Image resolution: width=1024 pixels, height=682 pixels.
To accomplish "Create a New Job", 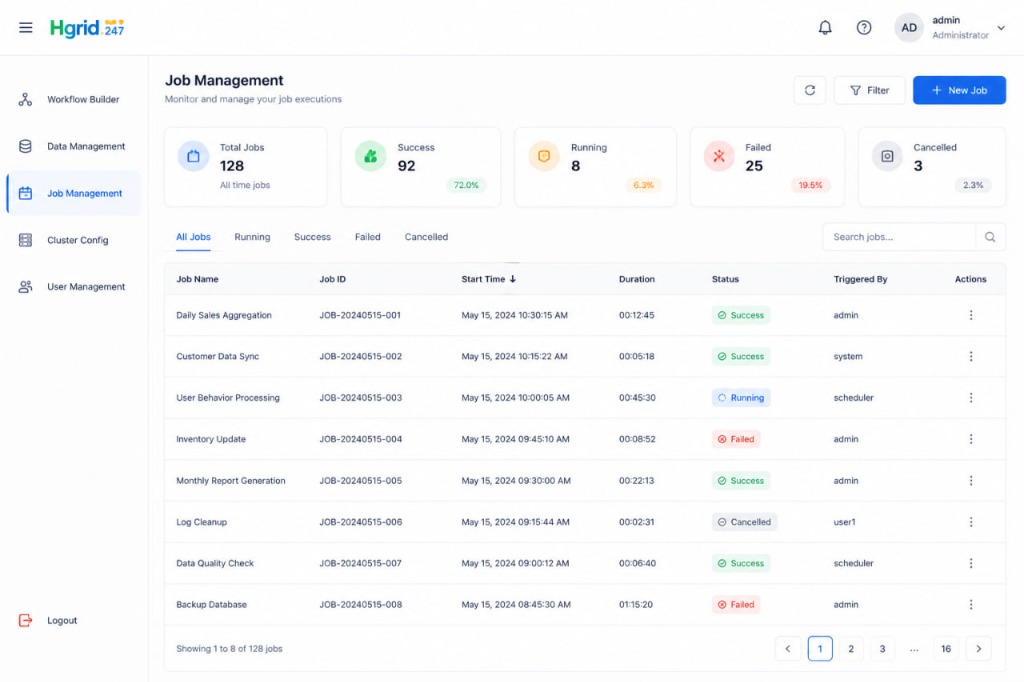I will click(x=959, y=90).
